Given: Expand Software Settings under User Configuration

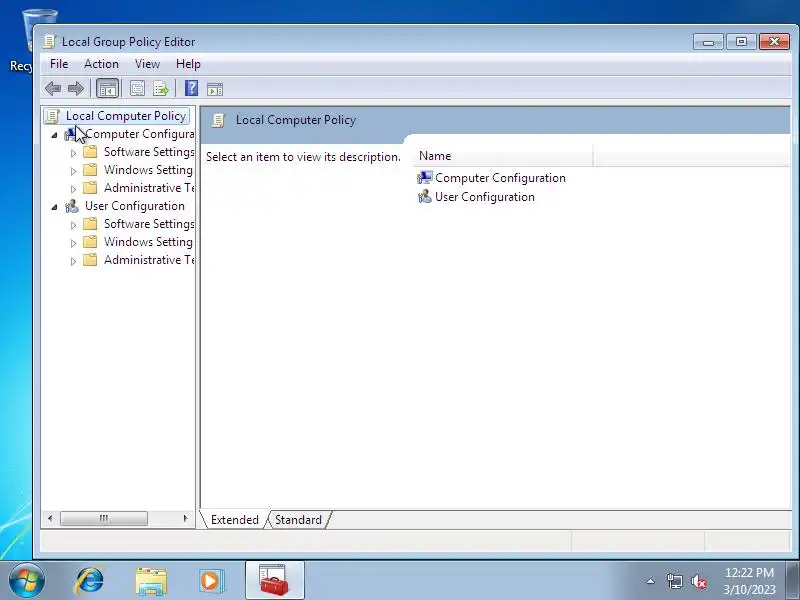Looking at the screenshot, I should 73,225.
